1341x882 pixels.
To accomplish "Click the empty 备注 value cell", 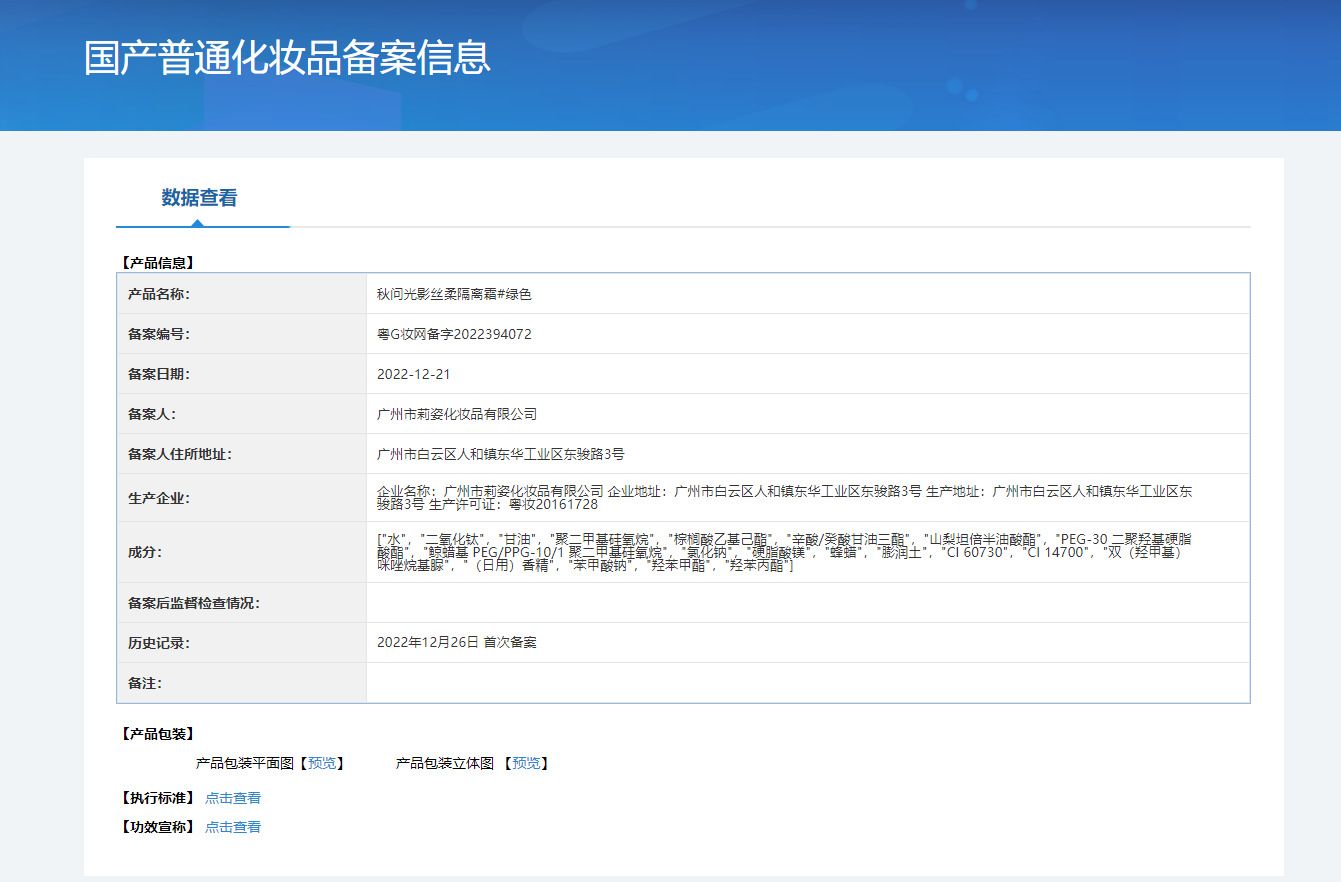I will tap(807, 683).
